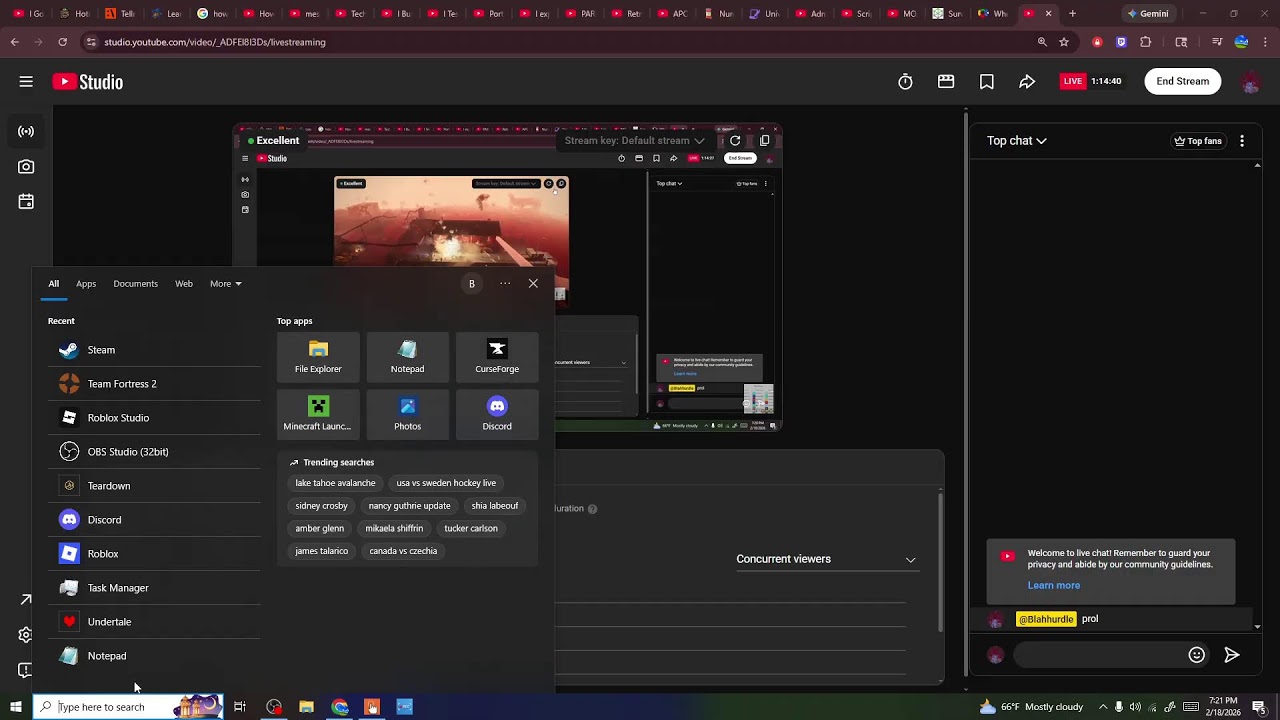Open the stream timer icon in Studio header

(905, 82)
